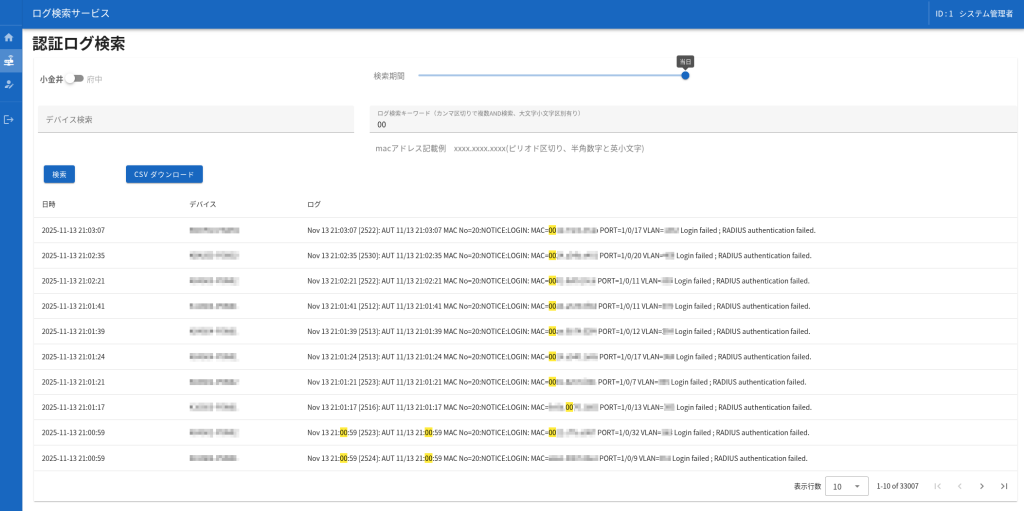Click the 検索期間 slider handle
Screen dimensions: 1024x511
click(685, 75)
